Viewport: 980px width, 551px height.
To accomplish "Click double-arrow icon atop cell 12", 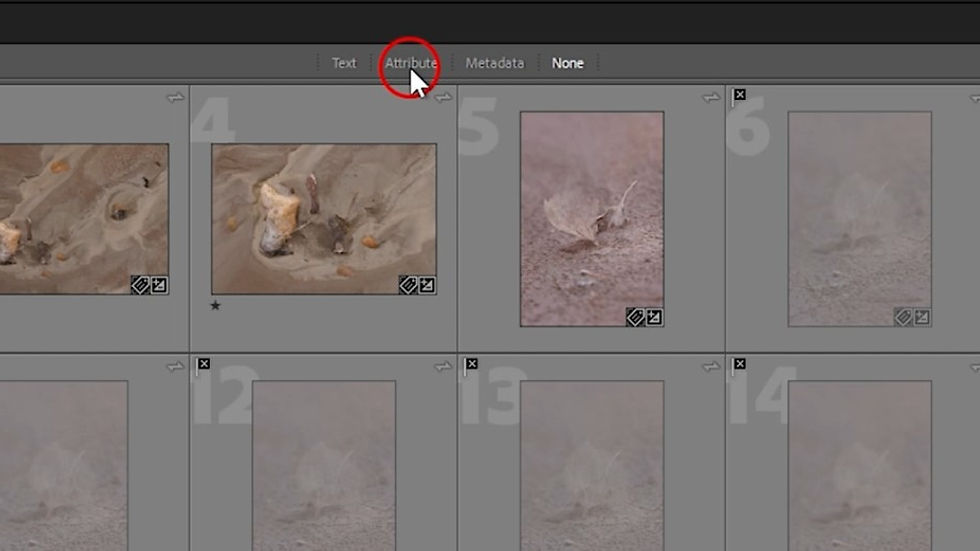I will [443, 367].
